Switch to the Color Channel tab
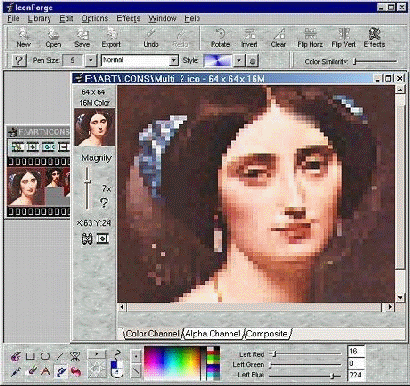 click(152, 333)
